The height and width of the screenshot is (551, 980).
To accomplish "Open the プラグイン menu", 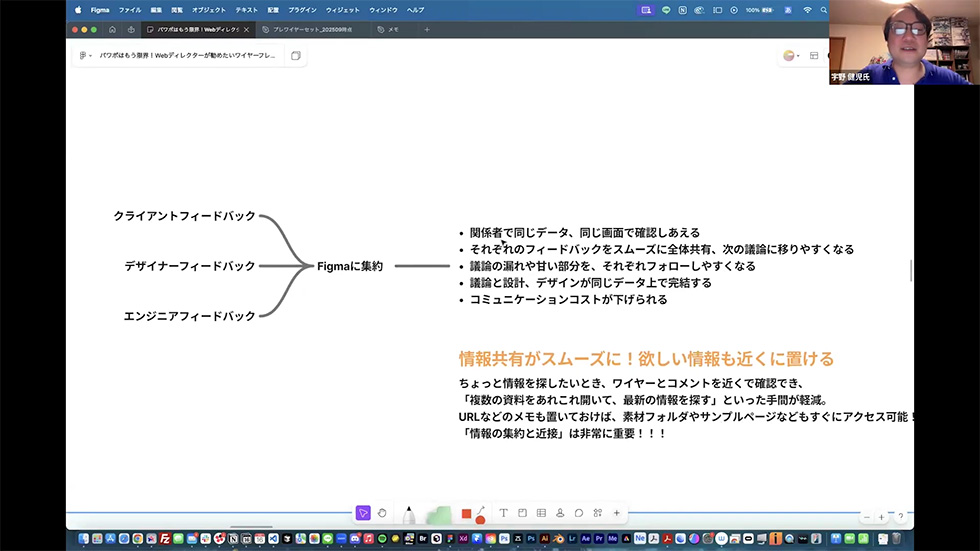I will [302, 10].
